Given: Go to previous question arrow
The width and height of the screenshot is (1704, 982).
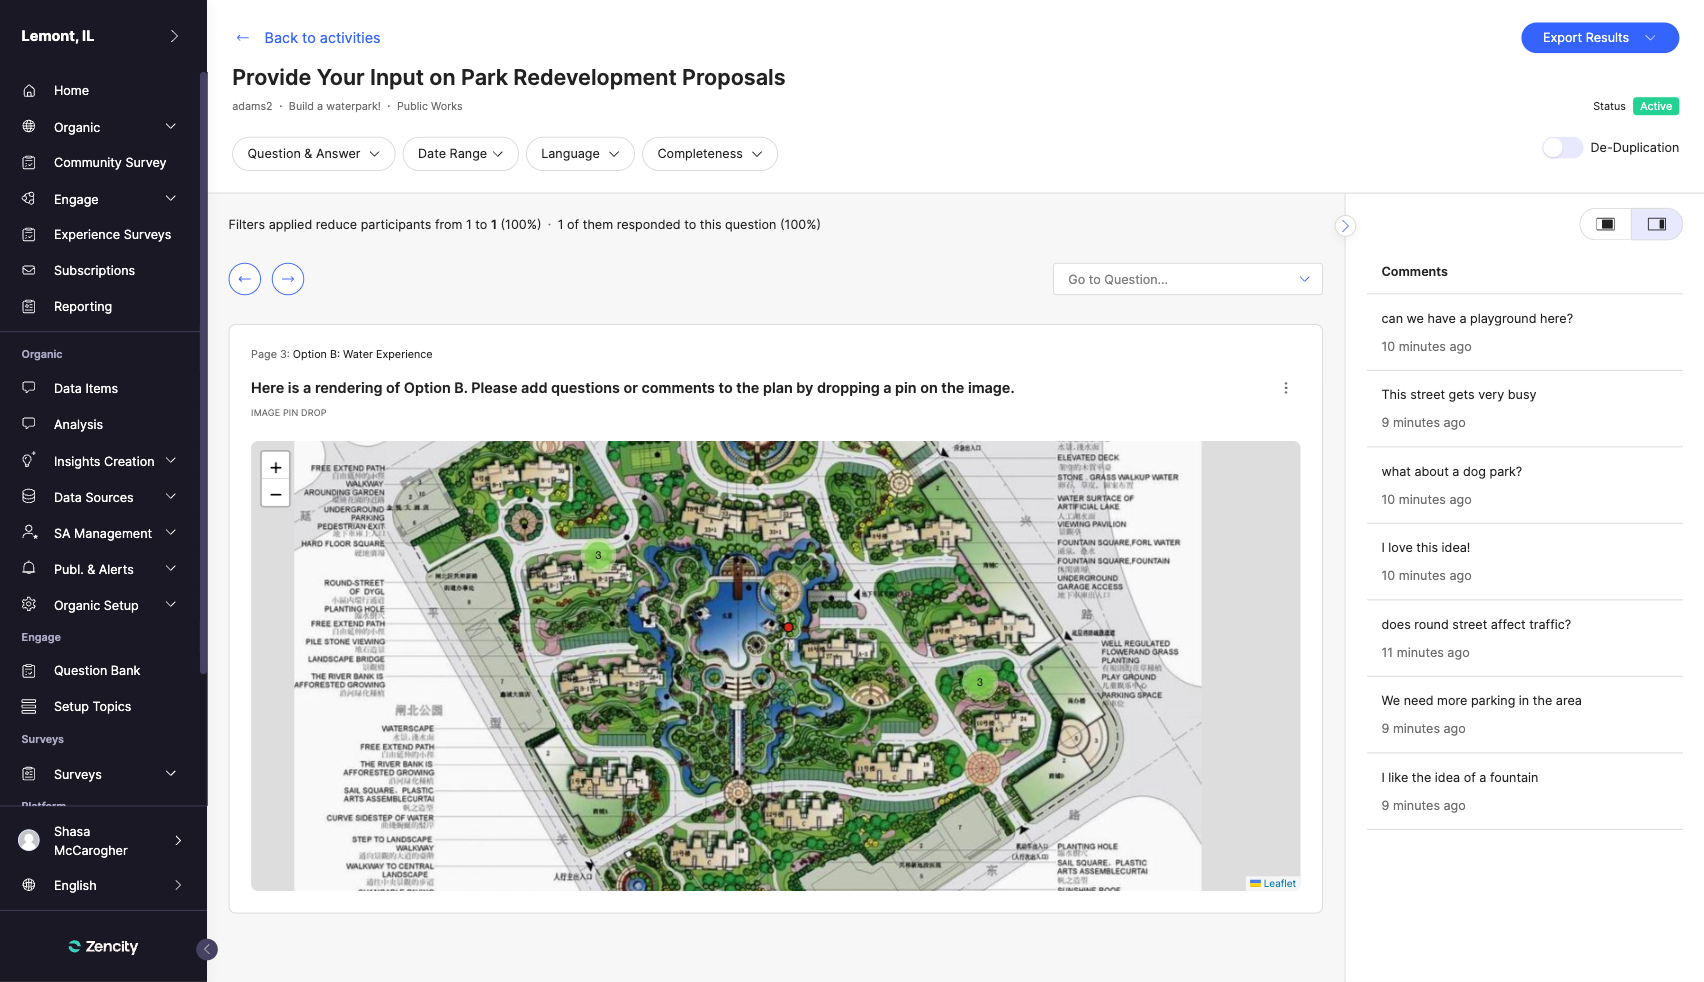Looking at the screenshot, I should 245,279.
